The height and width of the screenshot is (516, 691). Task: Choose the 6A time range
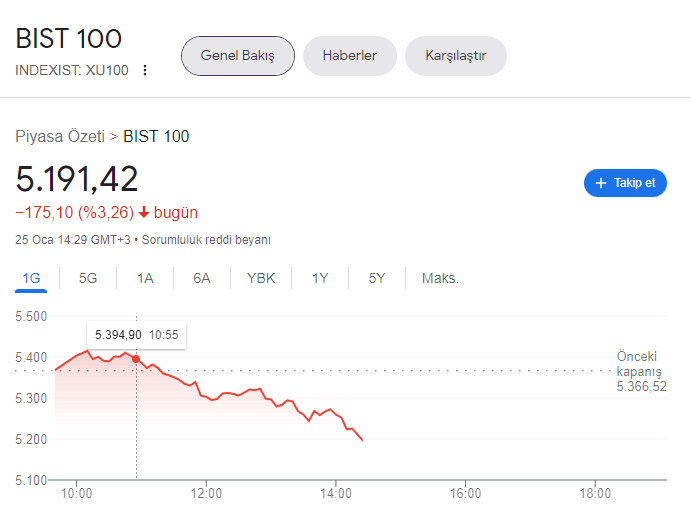point(202,278)
